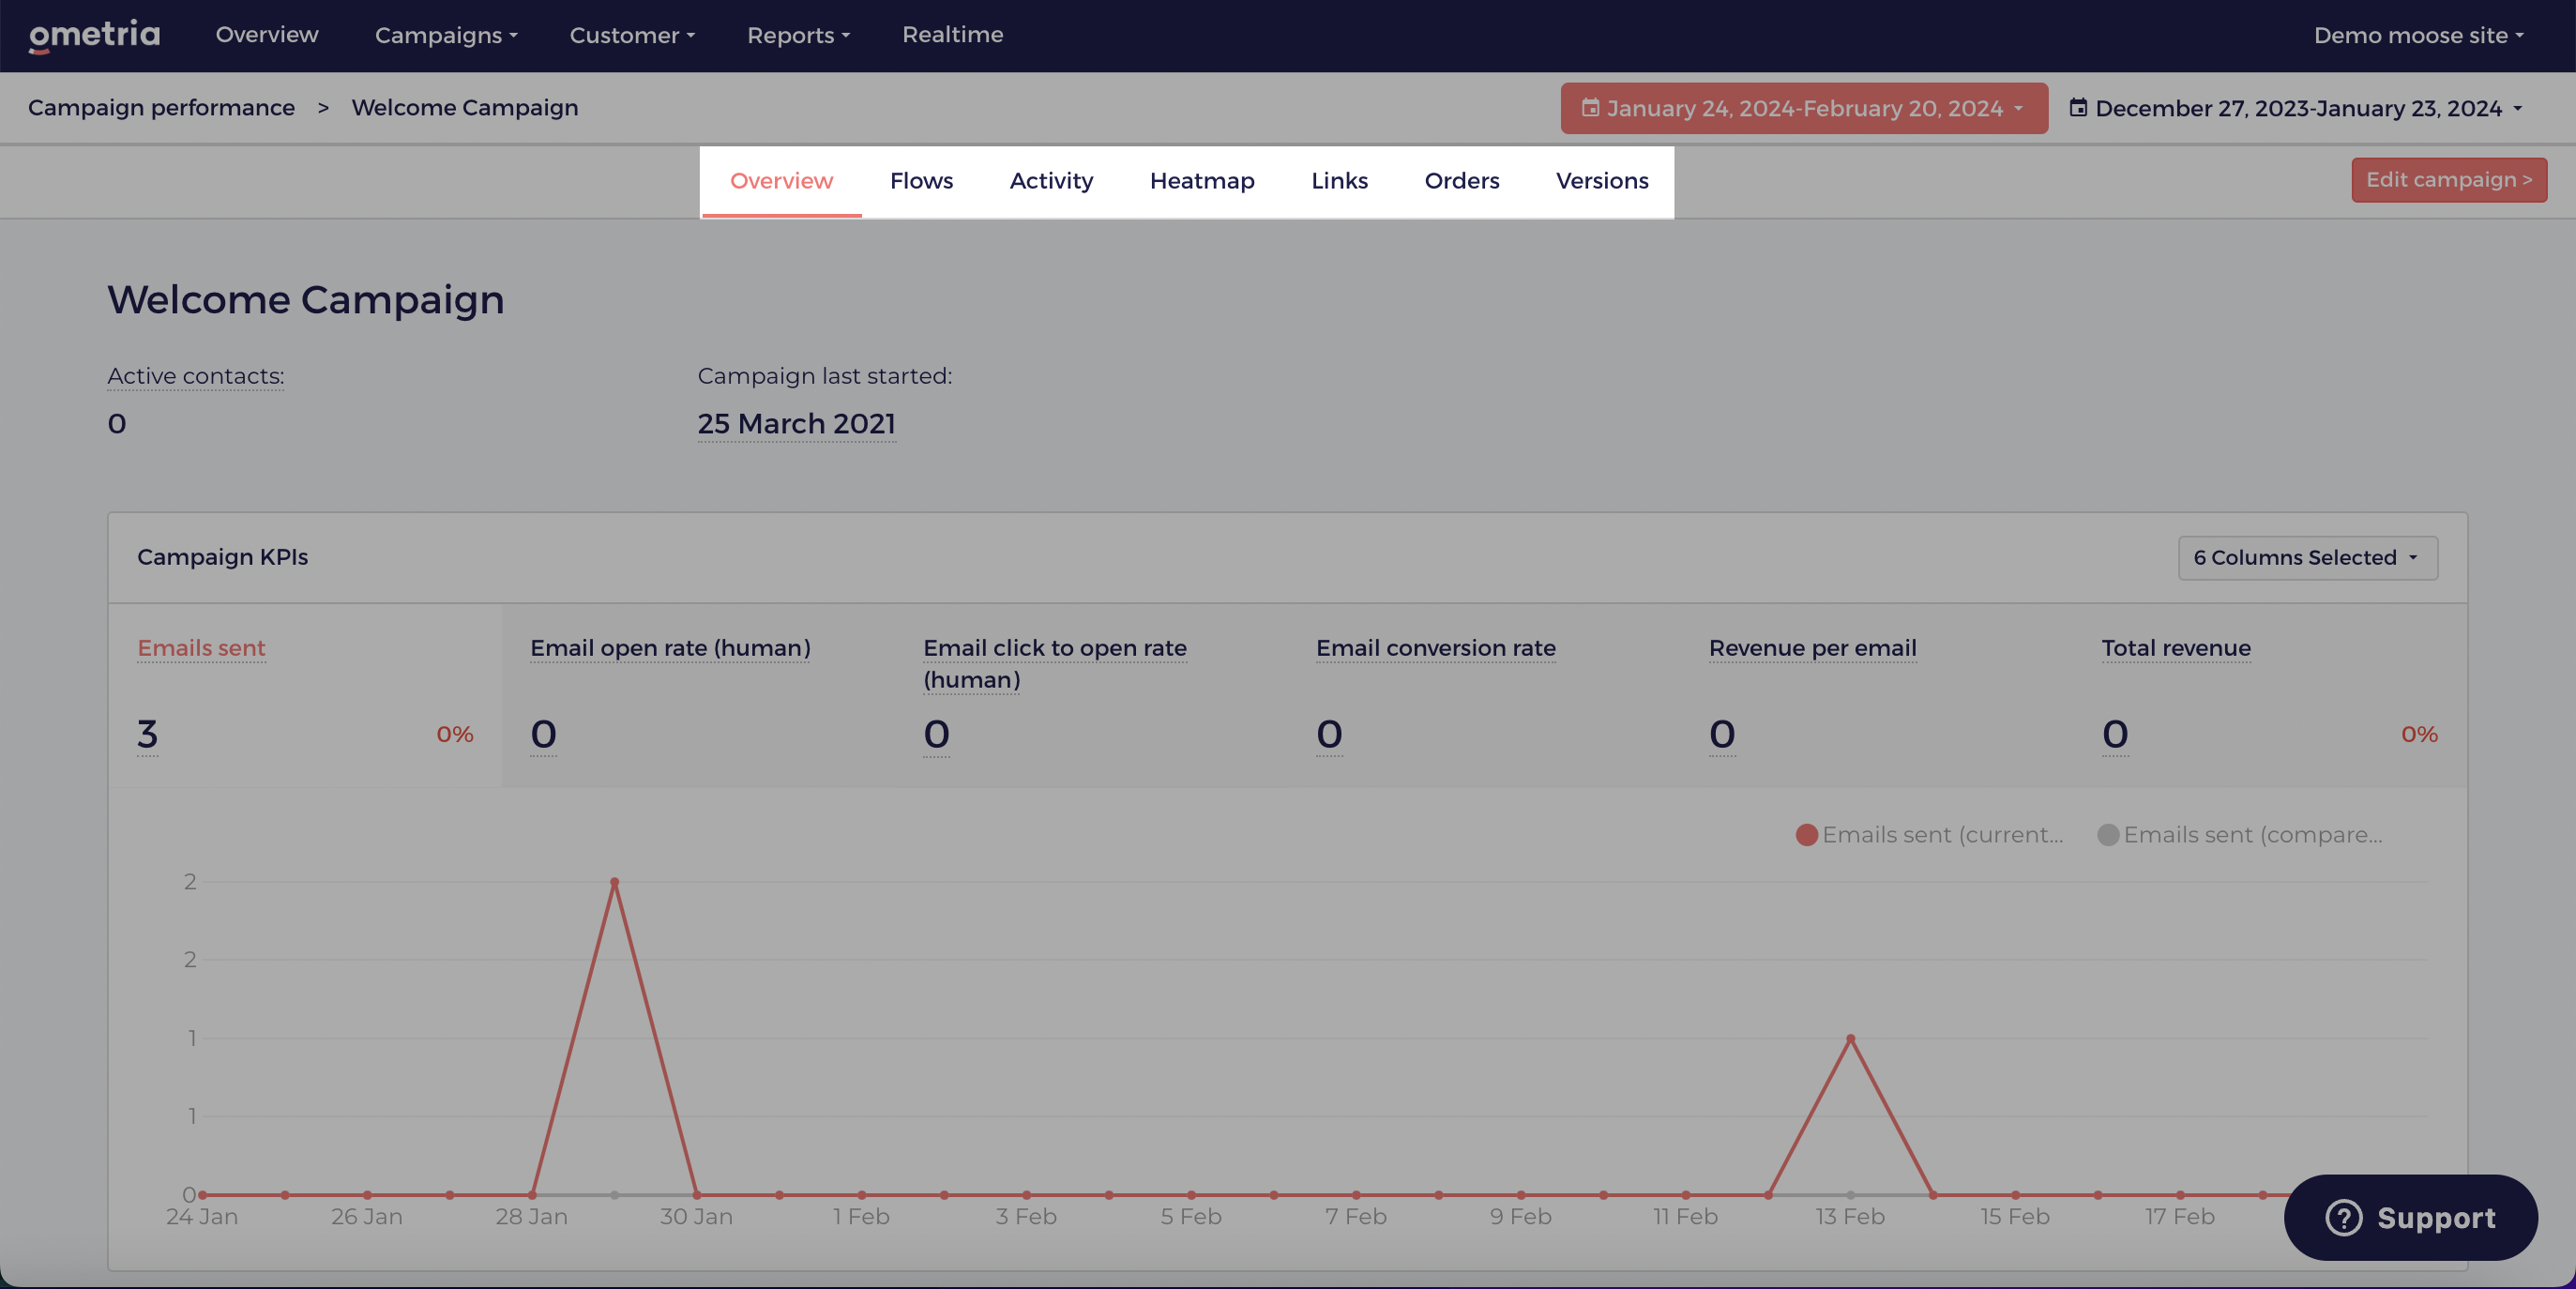Open the Versions tab
The height and width of the screenshot is (1289, 2576).
point(1602,181)
